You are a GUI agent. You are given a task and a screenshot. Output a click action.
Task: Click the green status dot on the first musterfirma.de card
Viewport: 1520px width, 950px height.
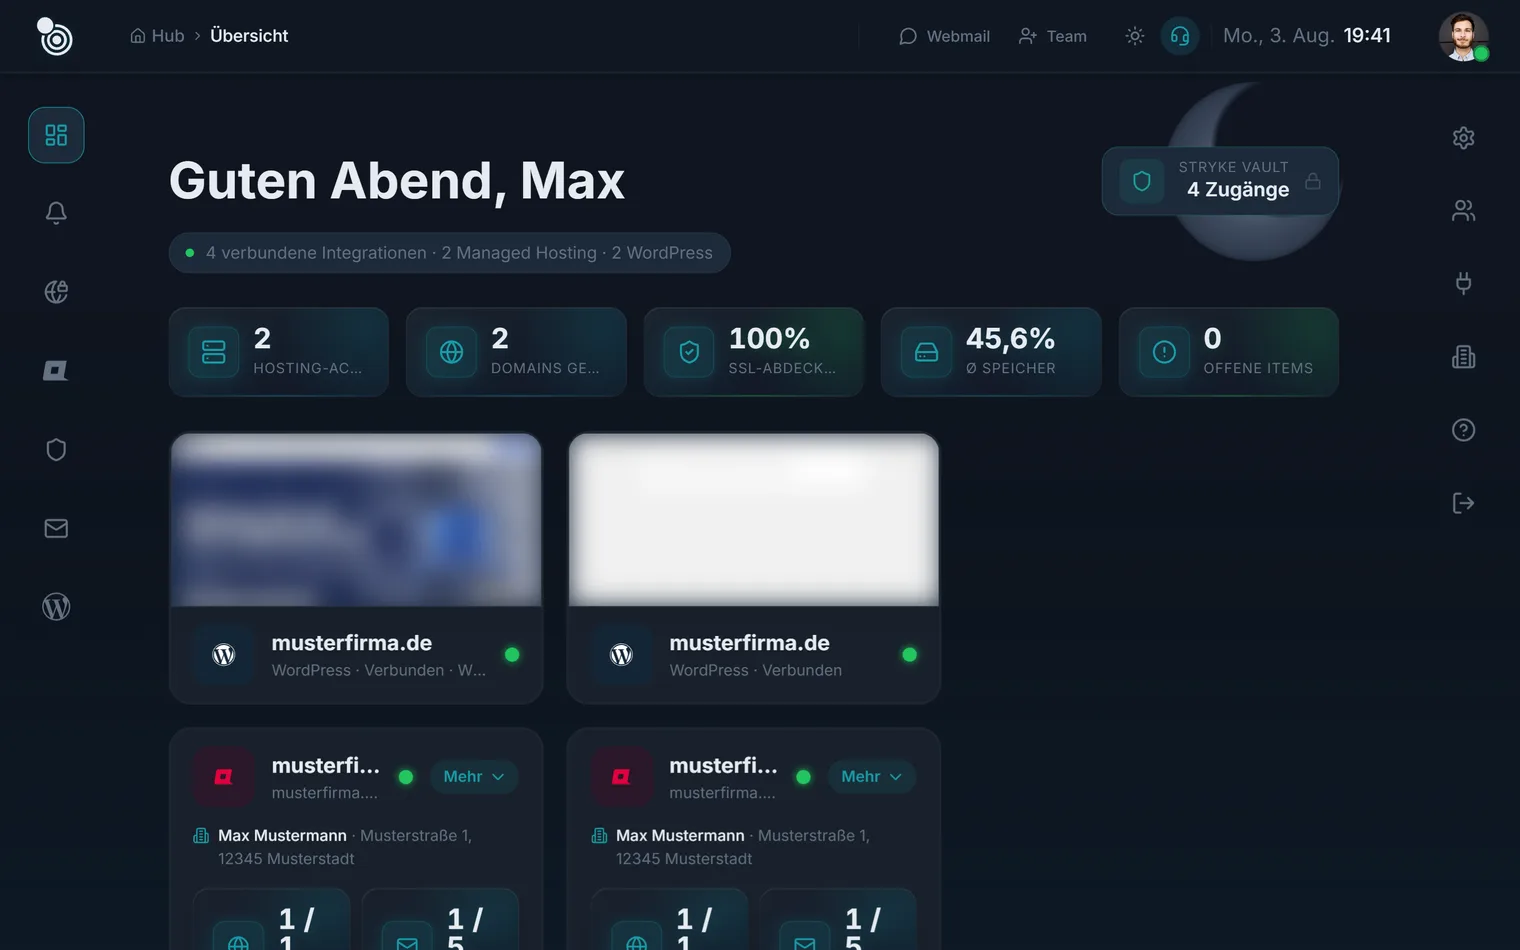pyautogui.click(x=512, y=655)
